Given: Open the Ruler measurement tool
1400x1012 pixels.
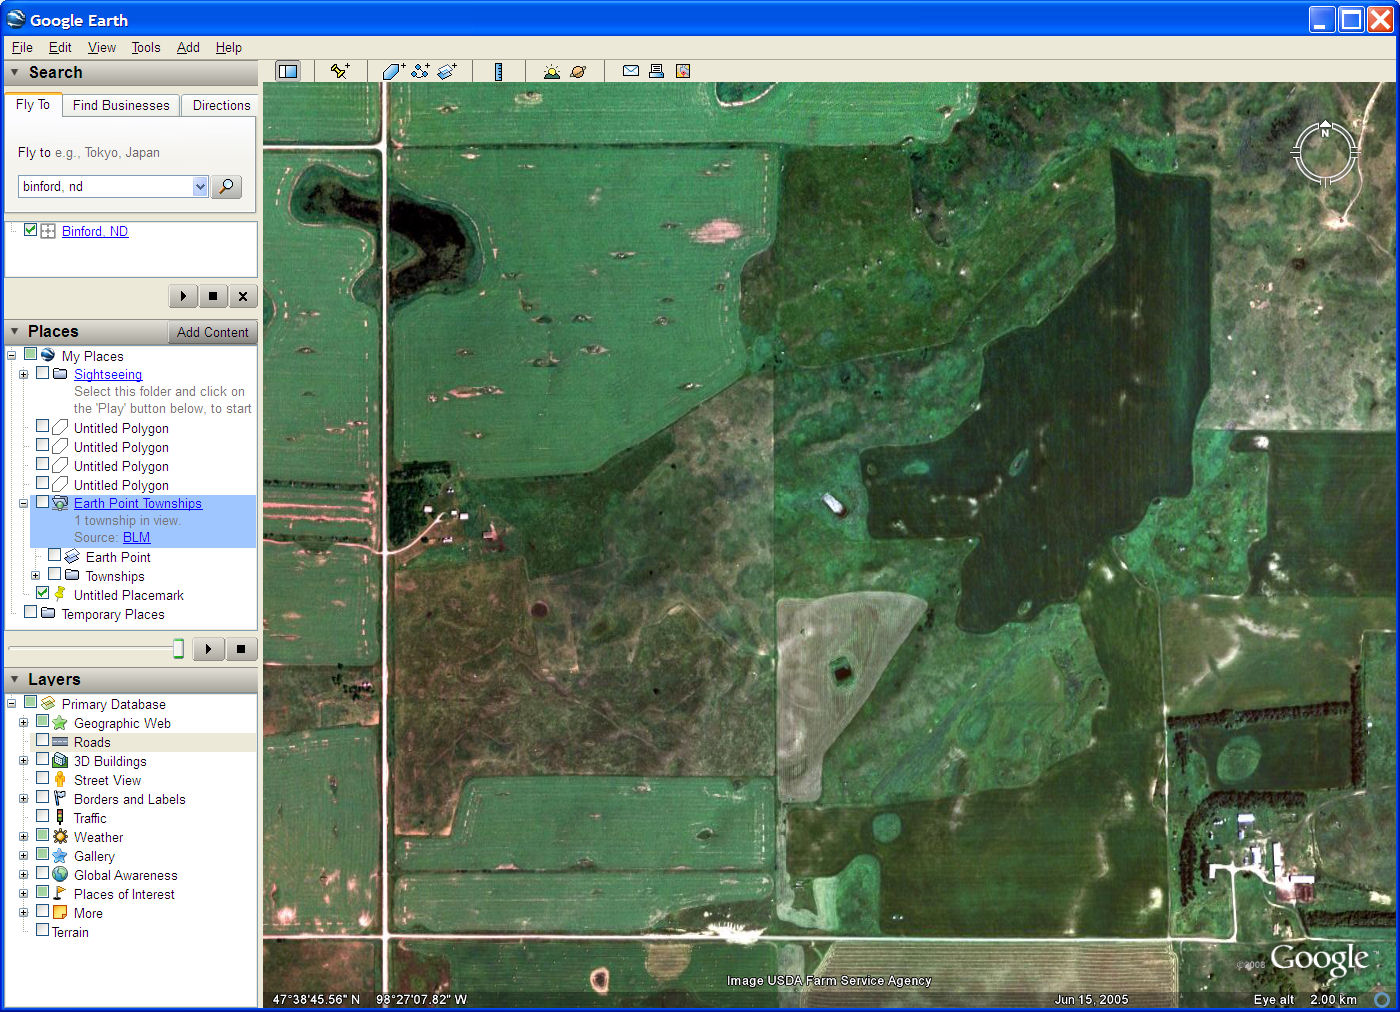Looking at the screenshot, I should point(498,71).
